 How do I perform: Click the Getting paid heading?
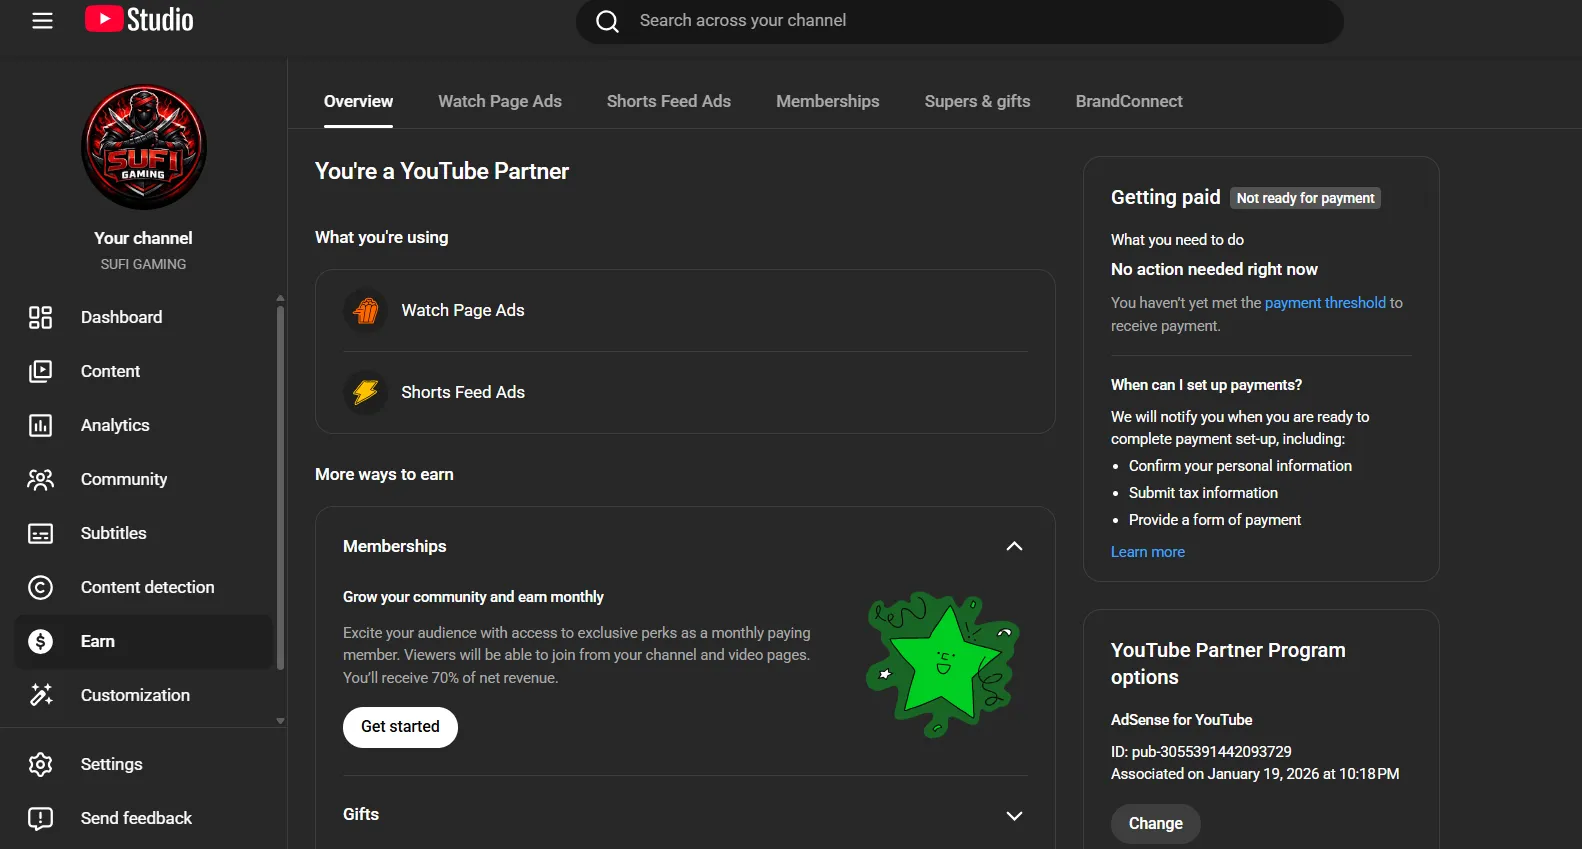pos(1166,197)
